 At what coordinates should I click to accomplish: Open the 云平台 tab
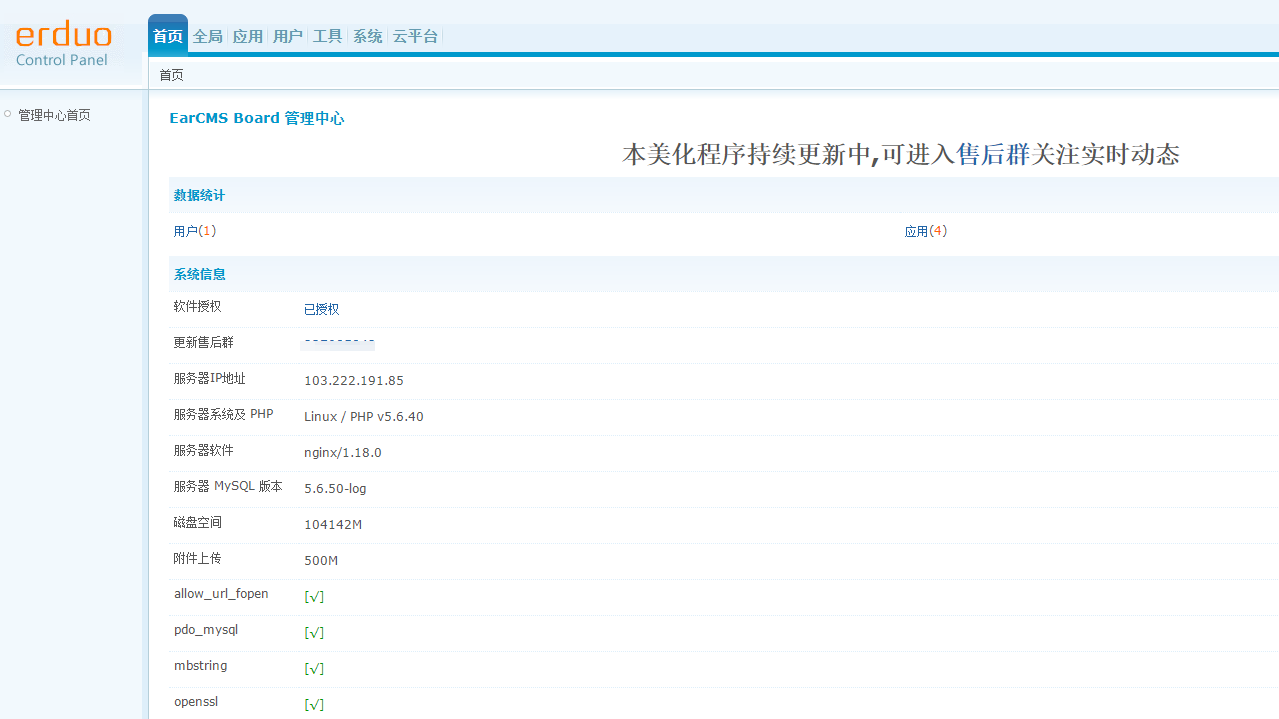click(x=415, y=36)
